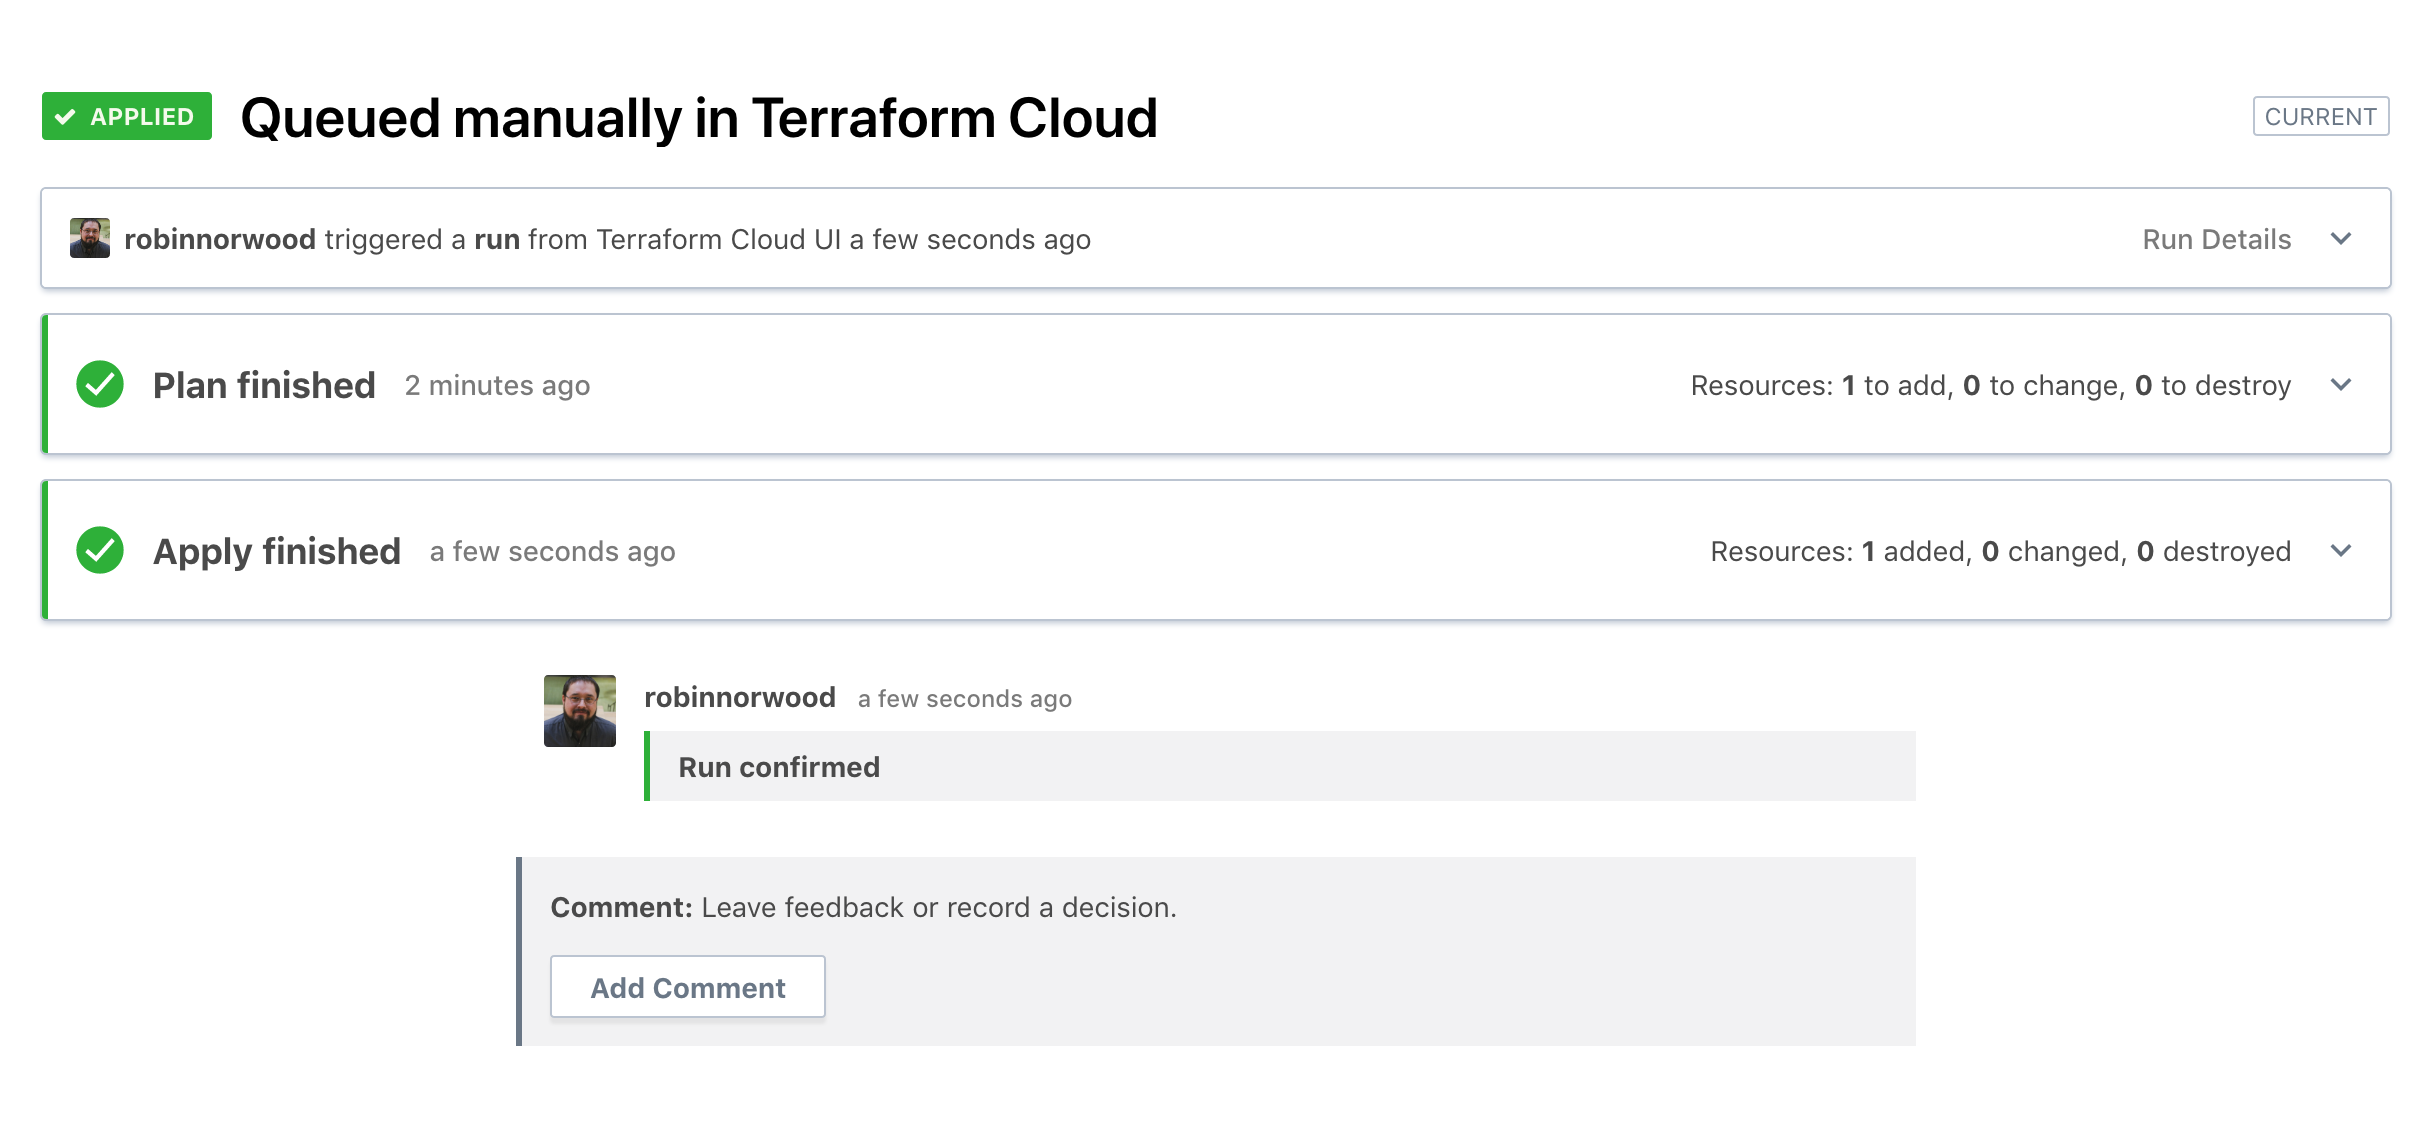Screen dimensions: 2432x1130
Task: Click the CURRENT label badge
Action: click(2320, 116)
